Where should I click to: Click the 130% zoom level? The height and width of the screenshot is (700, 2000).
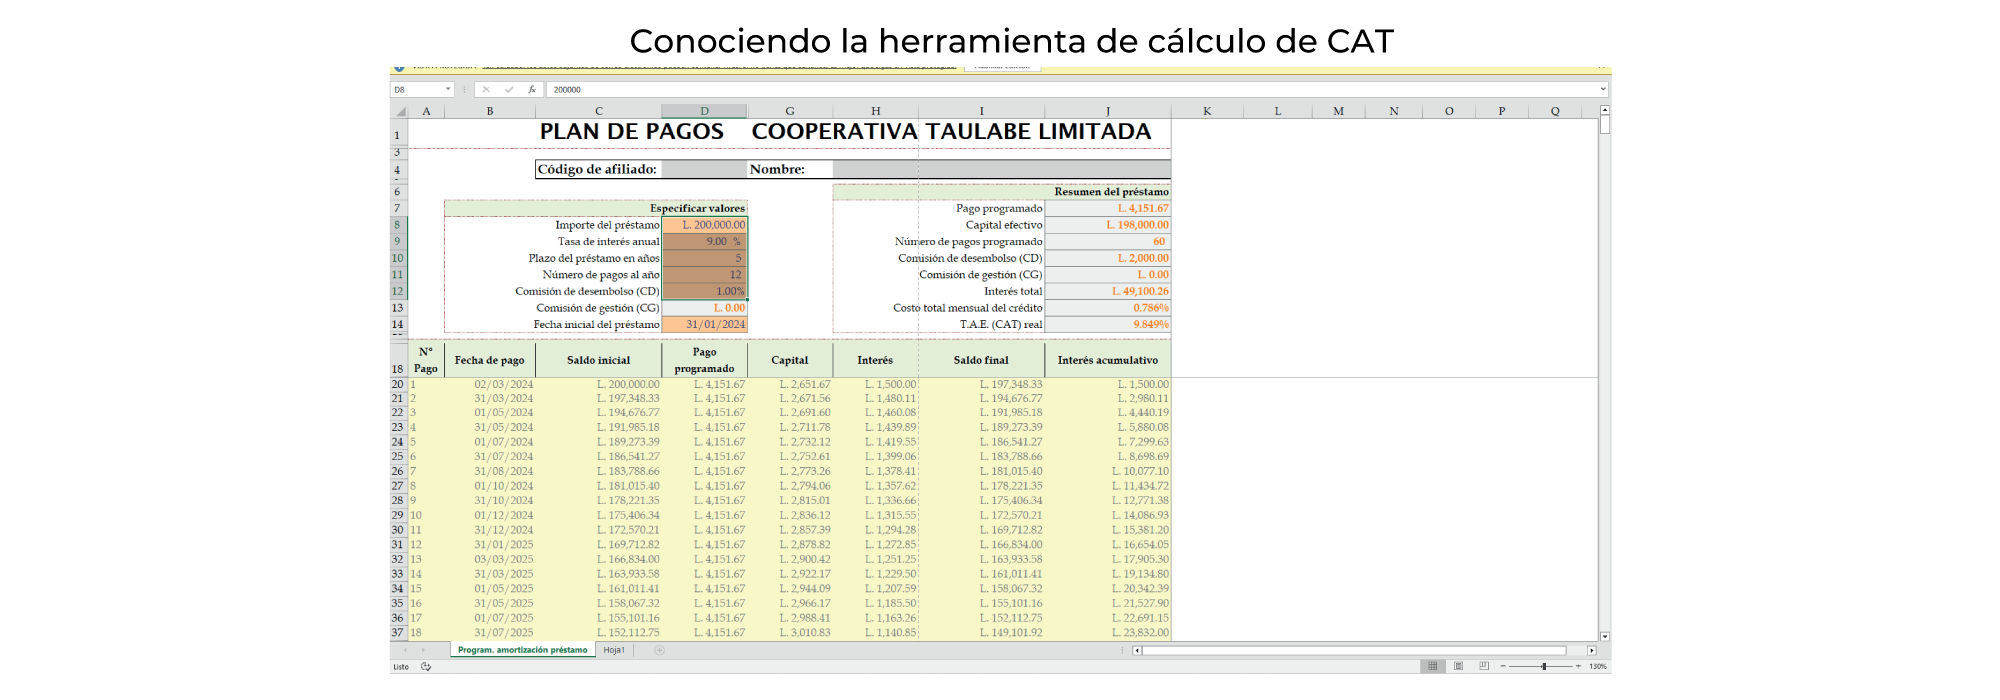[1598, 666]
